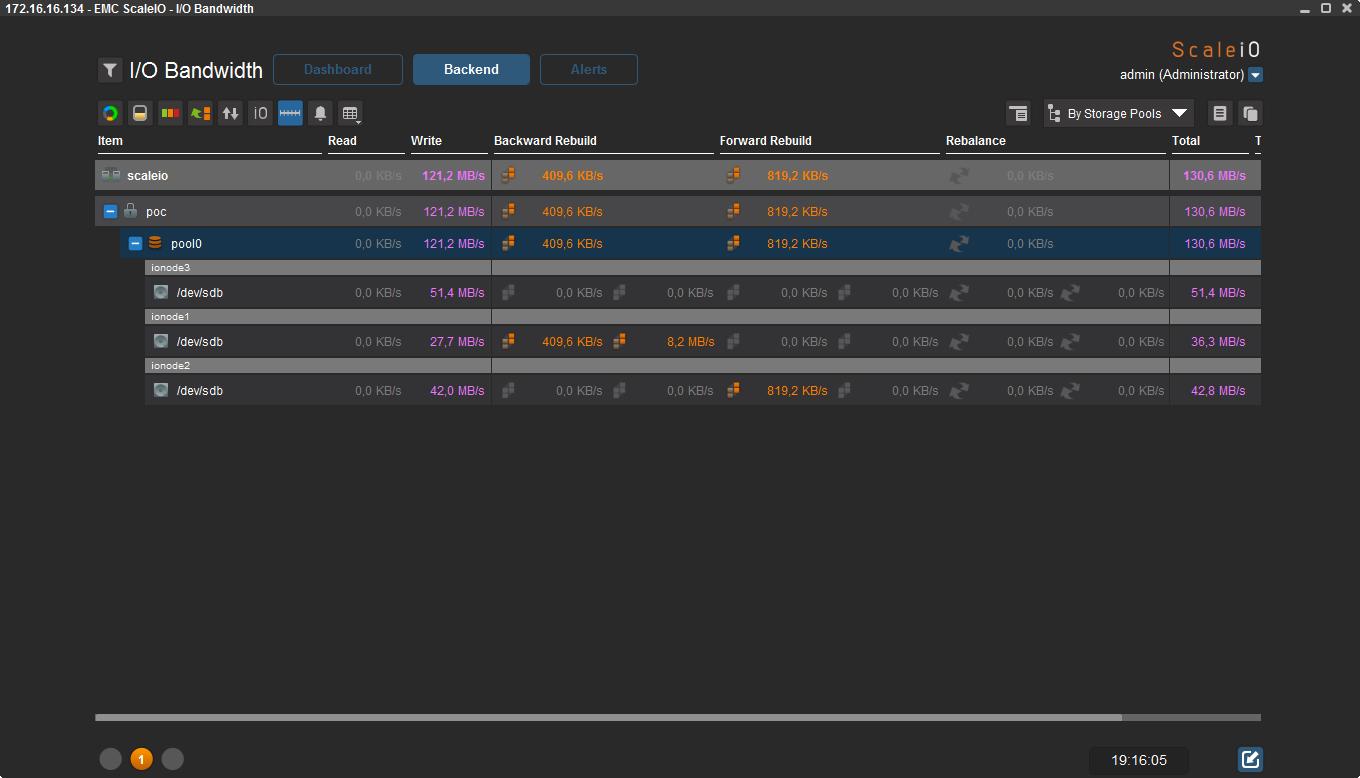Viewport: 1360px width, 778px height.
Task: Switch to the Dashboard tab
Action: [338, 69]
